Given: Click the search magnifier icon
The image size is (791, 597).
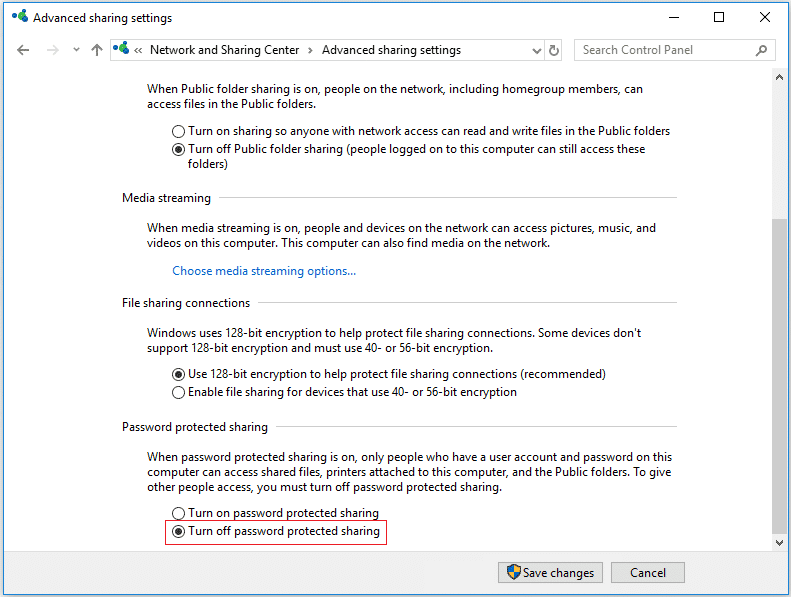Looking at the screenshot, I should coord(762,50).
